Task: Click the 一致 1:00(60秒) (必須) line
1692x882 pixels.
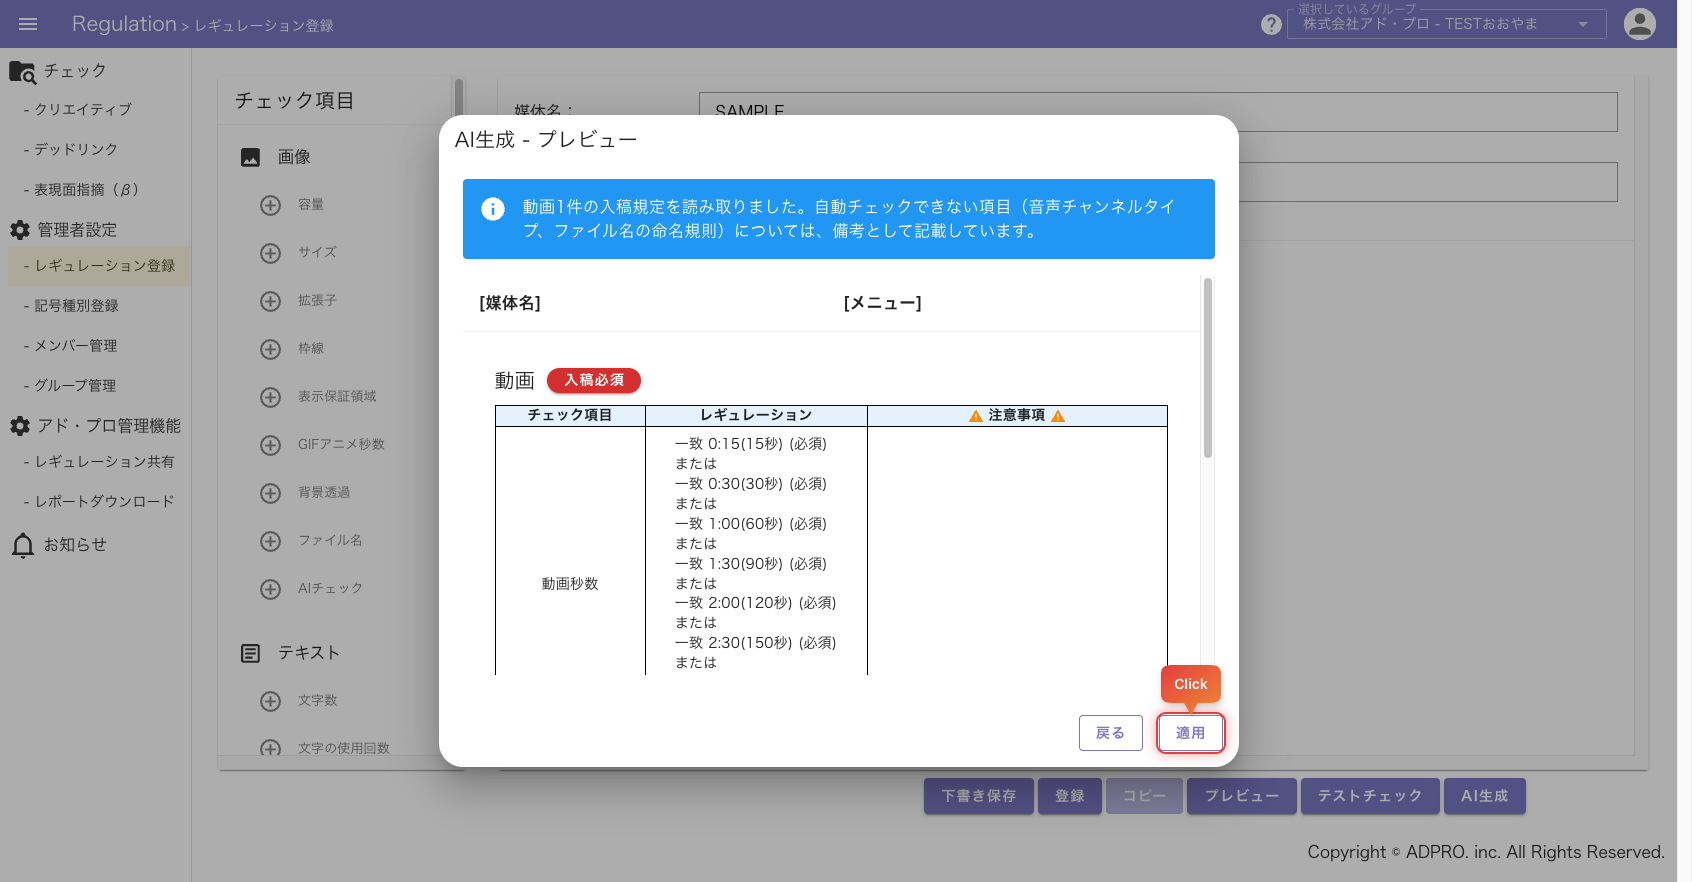Action: [x=751, y=524]
